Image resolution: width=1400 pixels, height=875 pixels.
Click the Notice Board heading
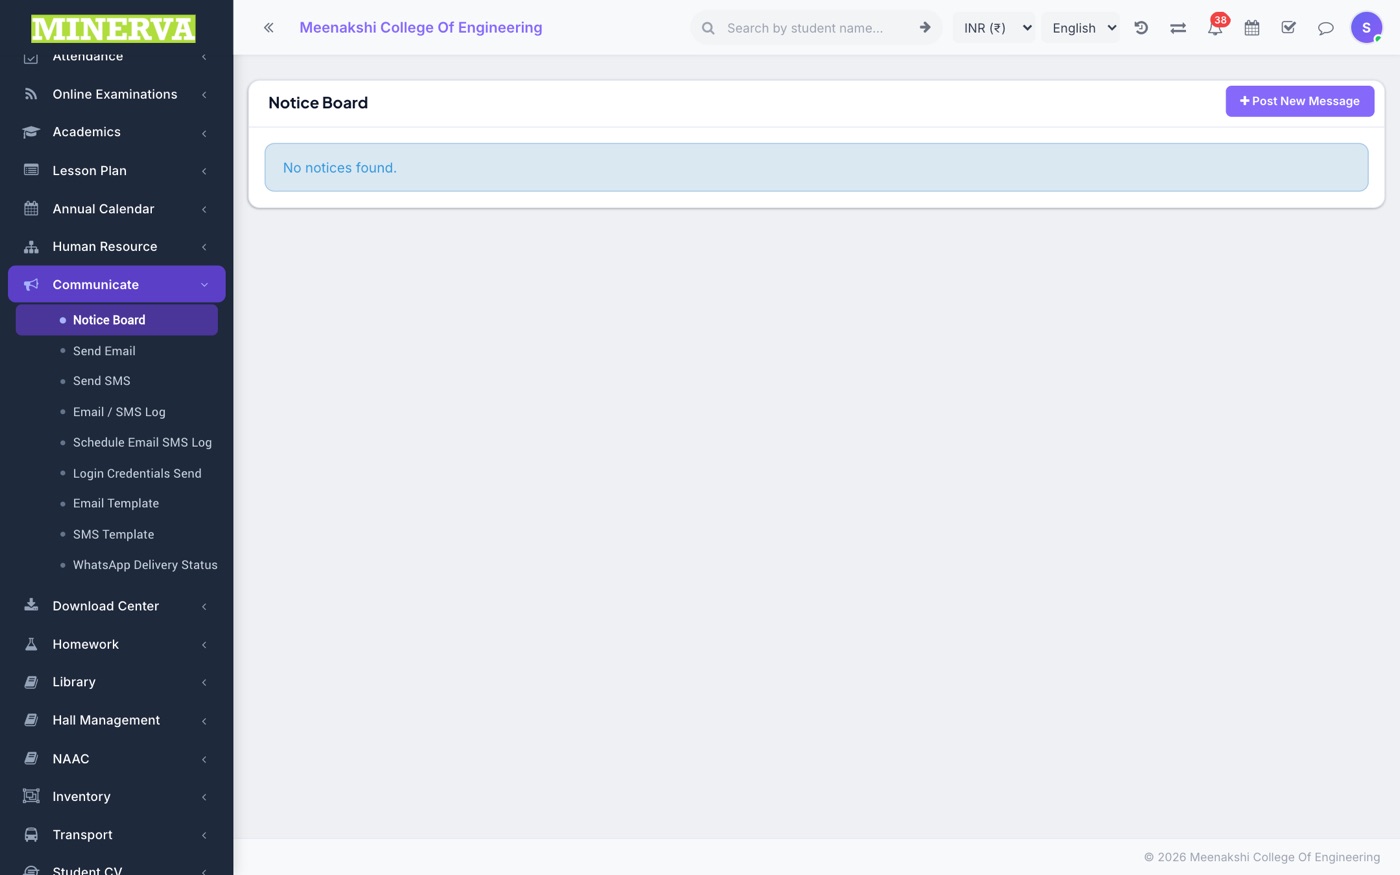[318, 103]
